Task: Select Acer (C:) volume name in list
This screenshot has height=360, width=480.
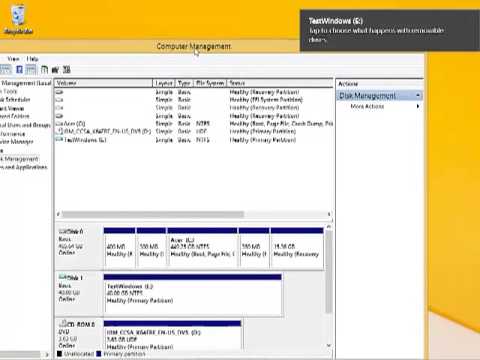Action: tap(75, 124)
